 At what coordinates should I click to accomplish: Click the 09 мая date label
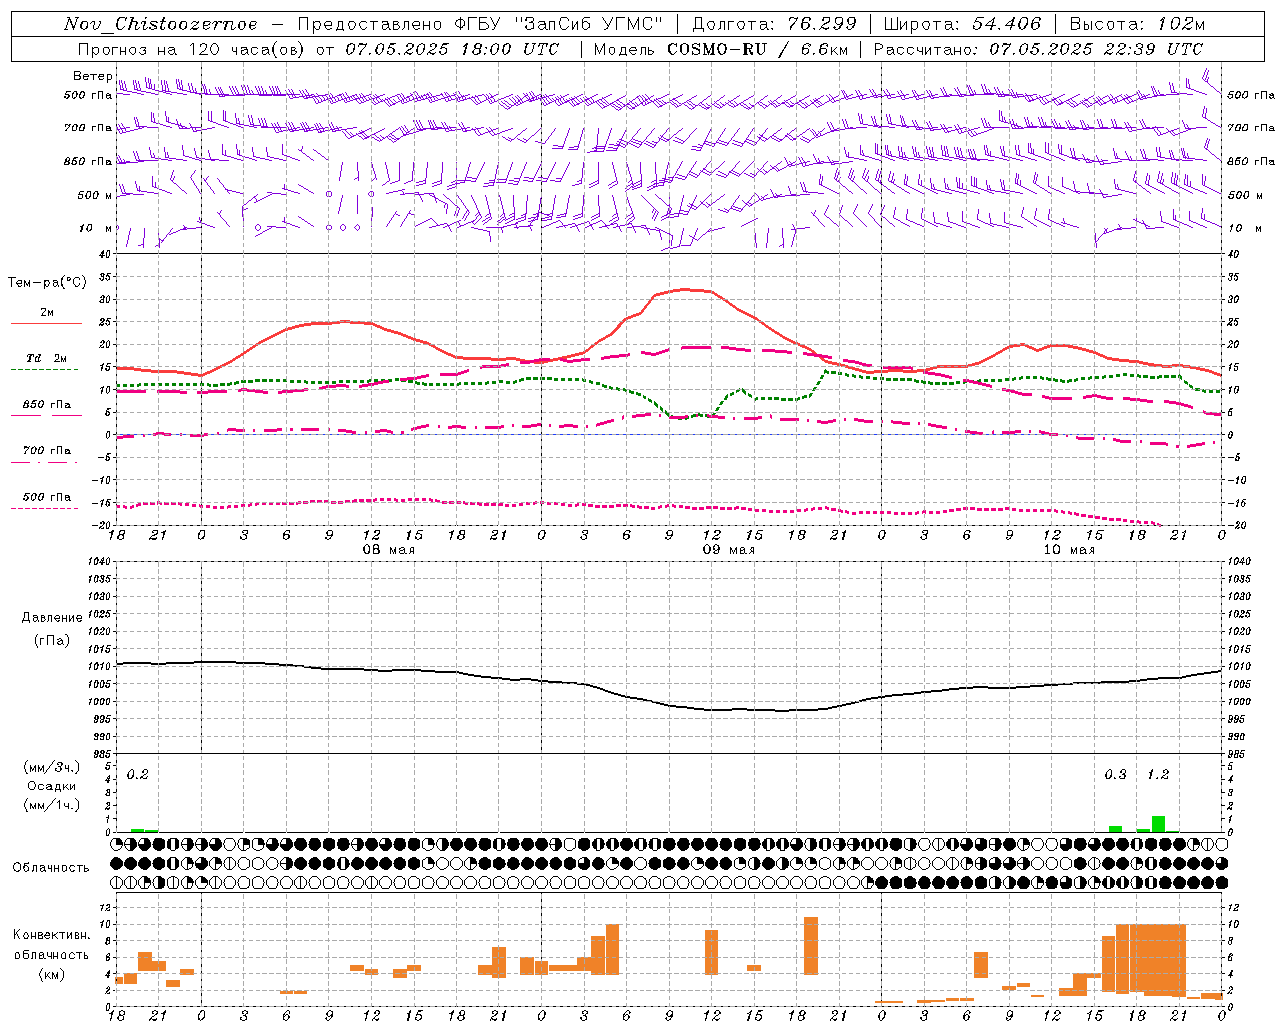point(729,550)
